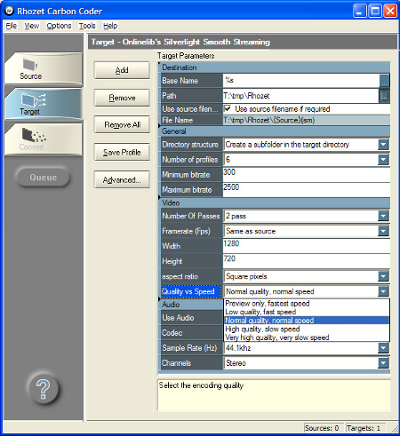Collapse the General section
The image size is (400, 436).
pyautogui.click(x=160, y=126)
